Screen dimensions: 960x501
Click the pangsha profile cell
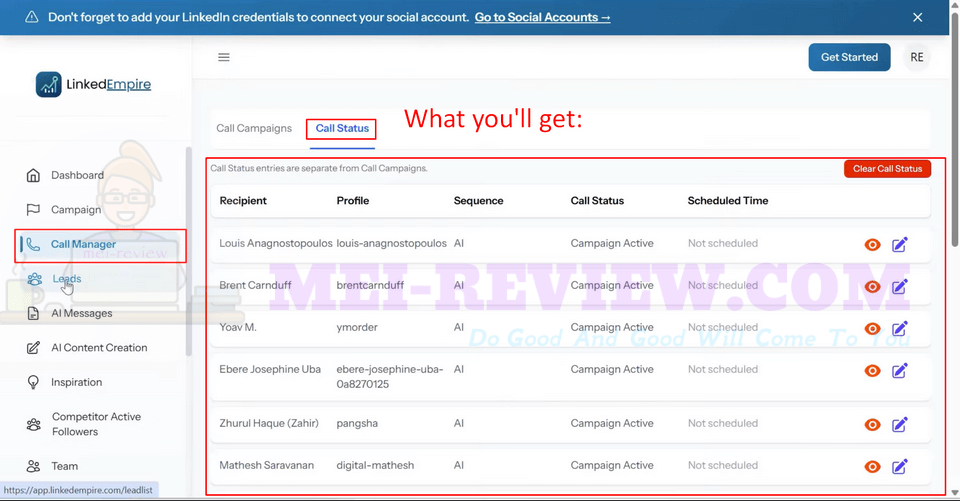357,423
